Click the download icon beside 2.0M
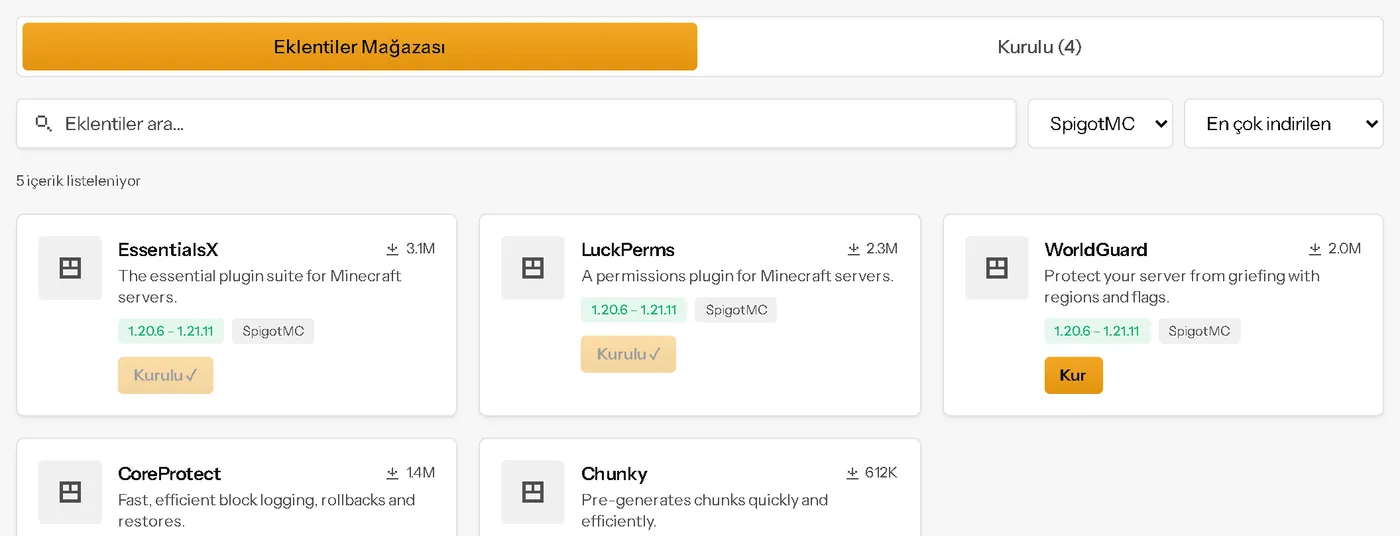Viewport: 1400px width, 536px height. [1315, 249]
